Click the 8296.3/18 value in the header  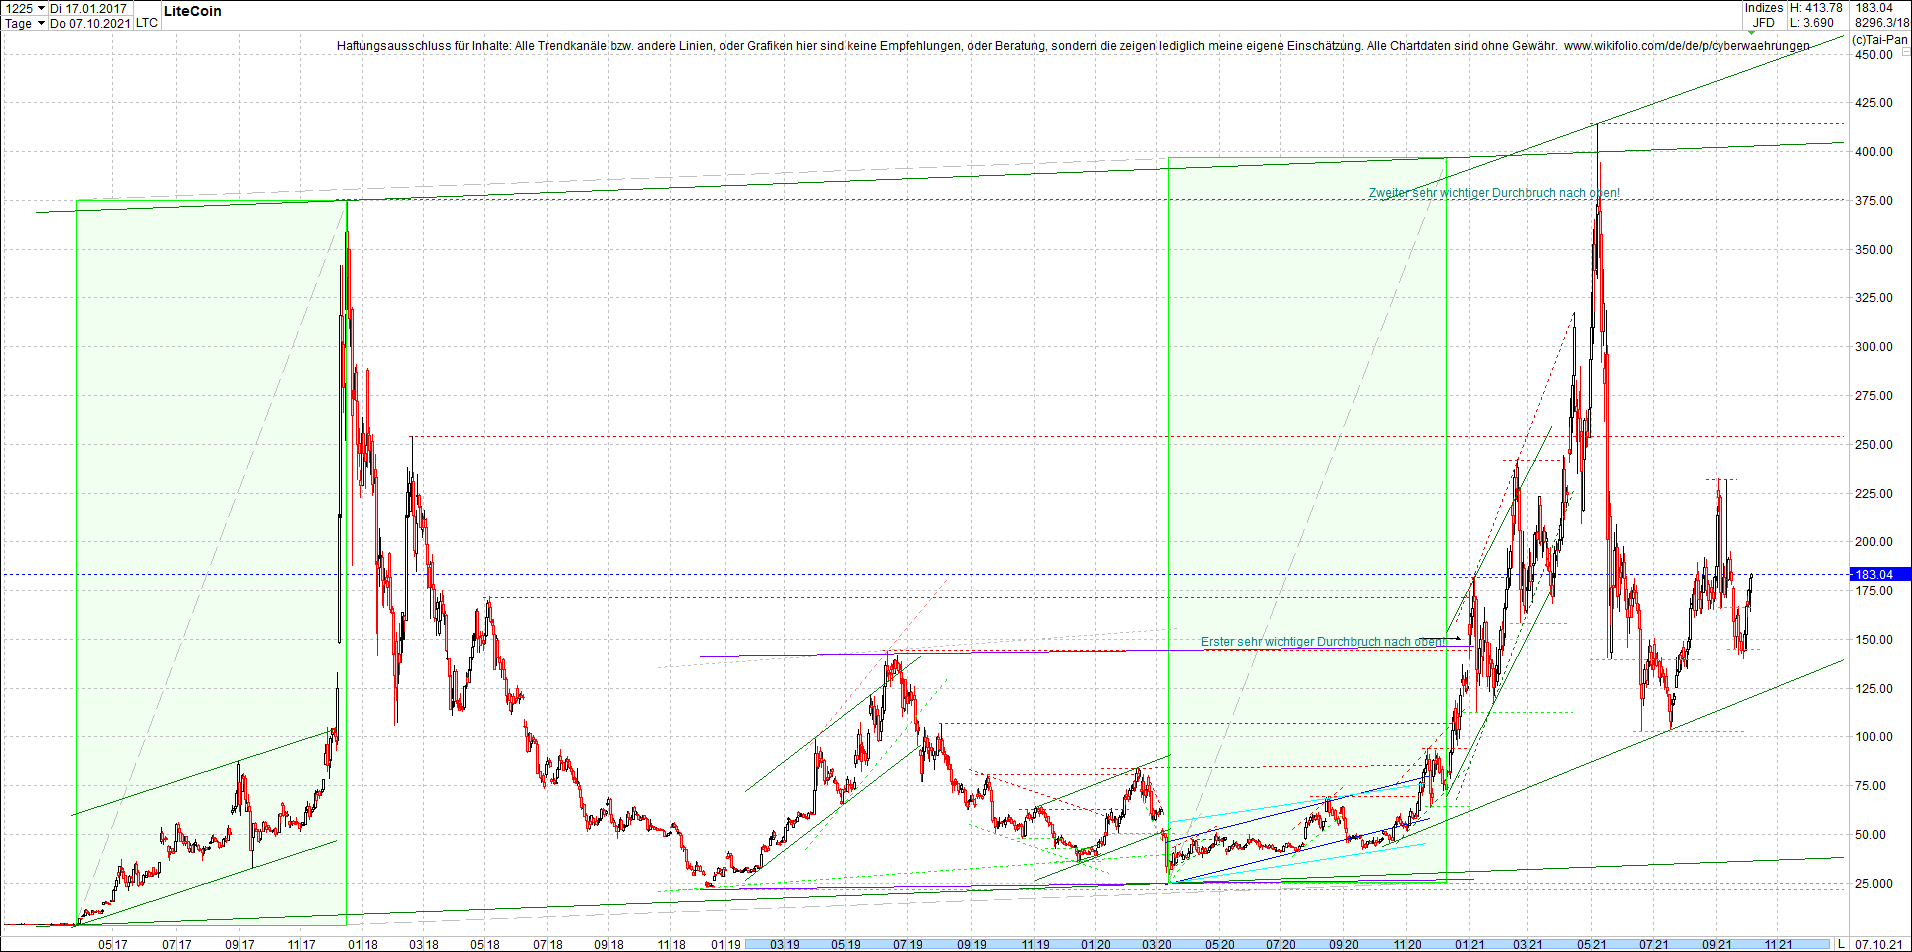[1881, 23]
